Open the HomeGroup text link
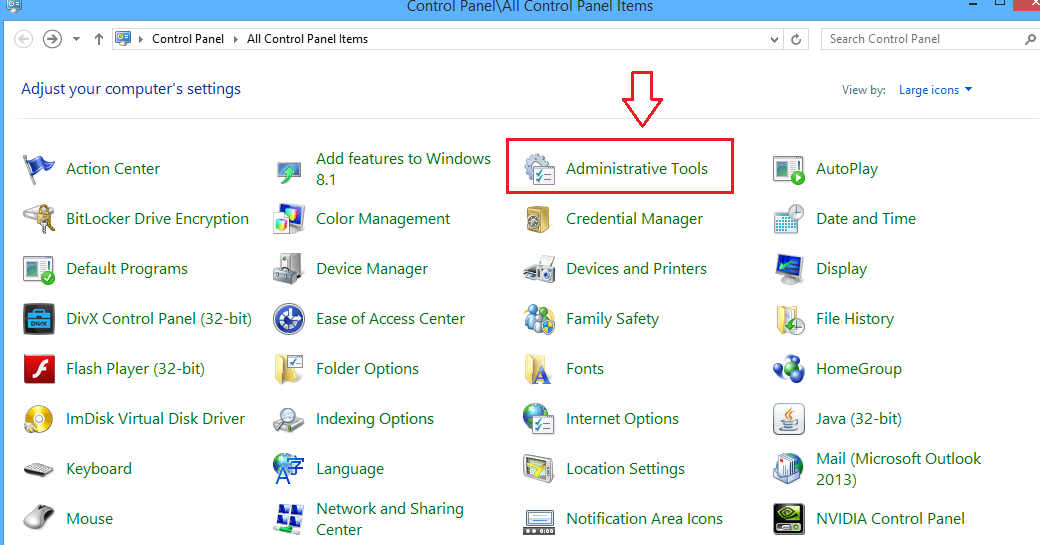Screen dimensions: 1040x545 click(x=859, y=369)
